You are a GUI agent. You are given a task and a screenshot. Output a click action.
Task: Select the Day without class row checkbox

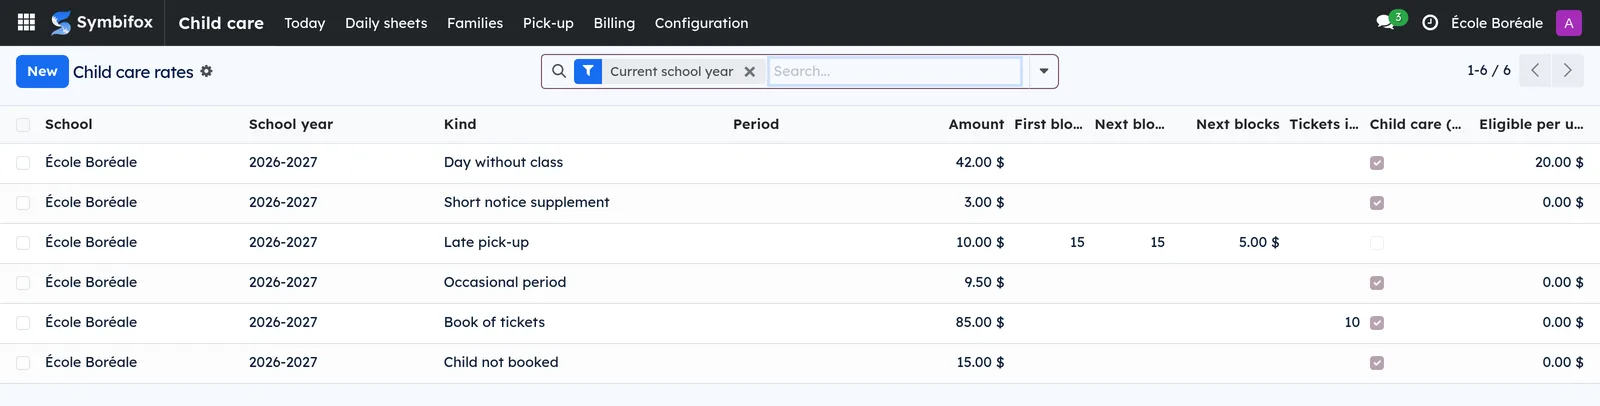click(x=23, y=162)
